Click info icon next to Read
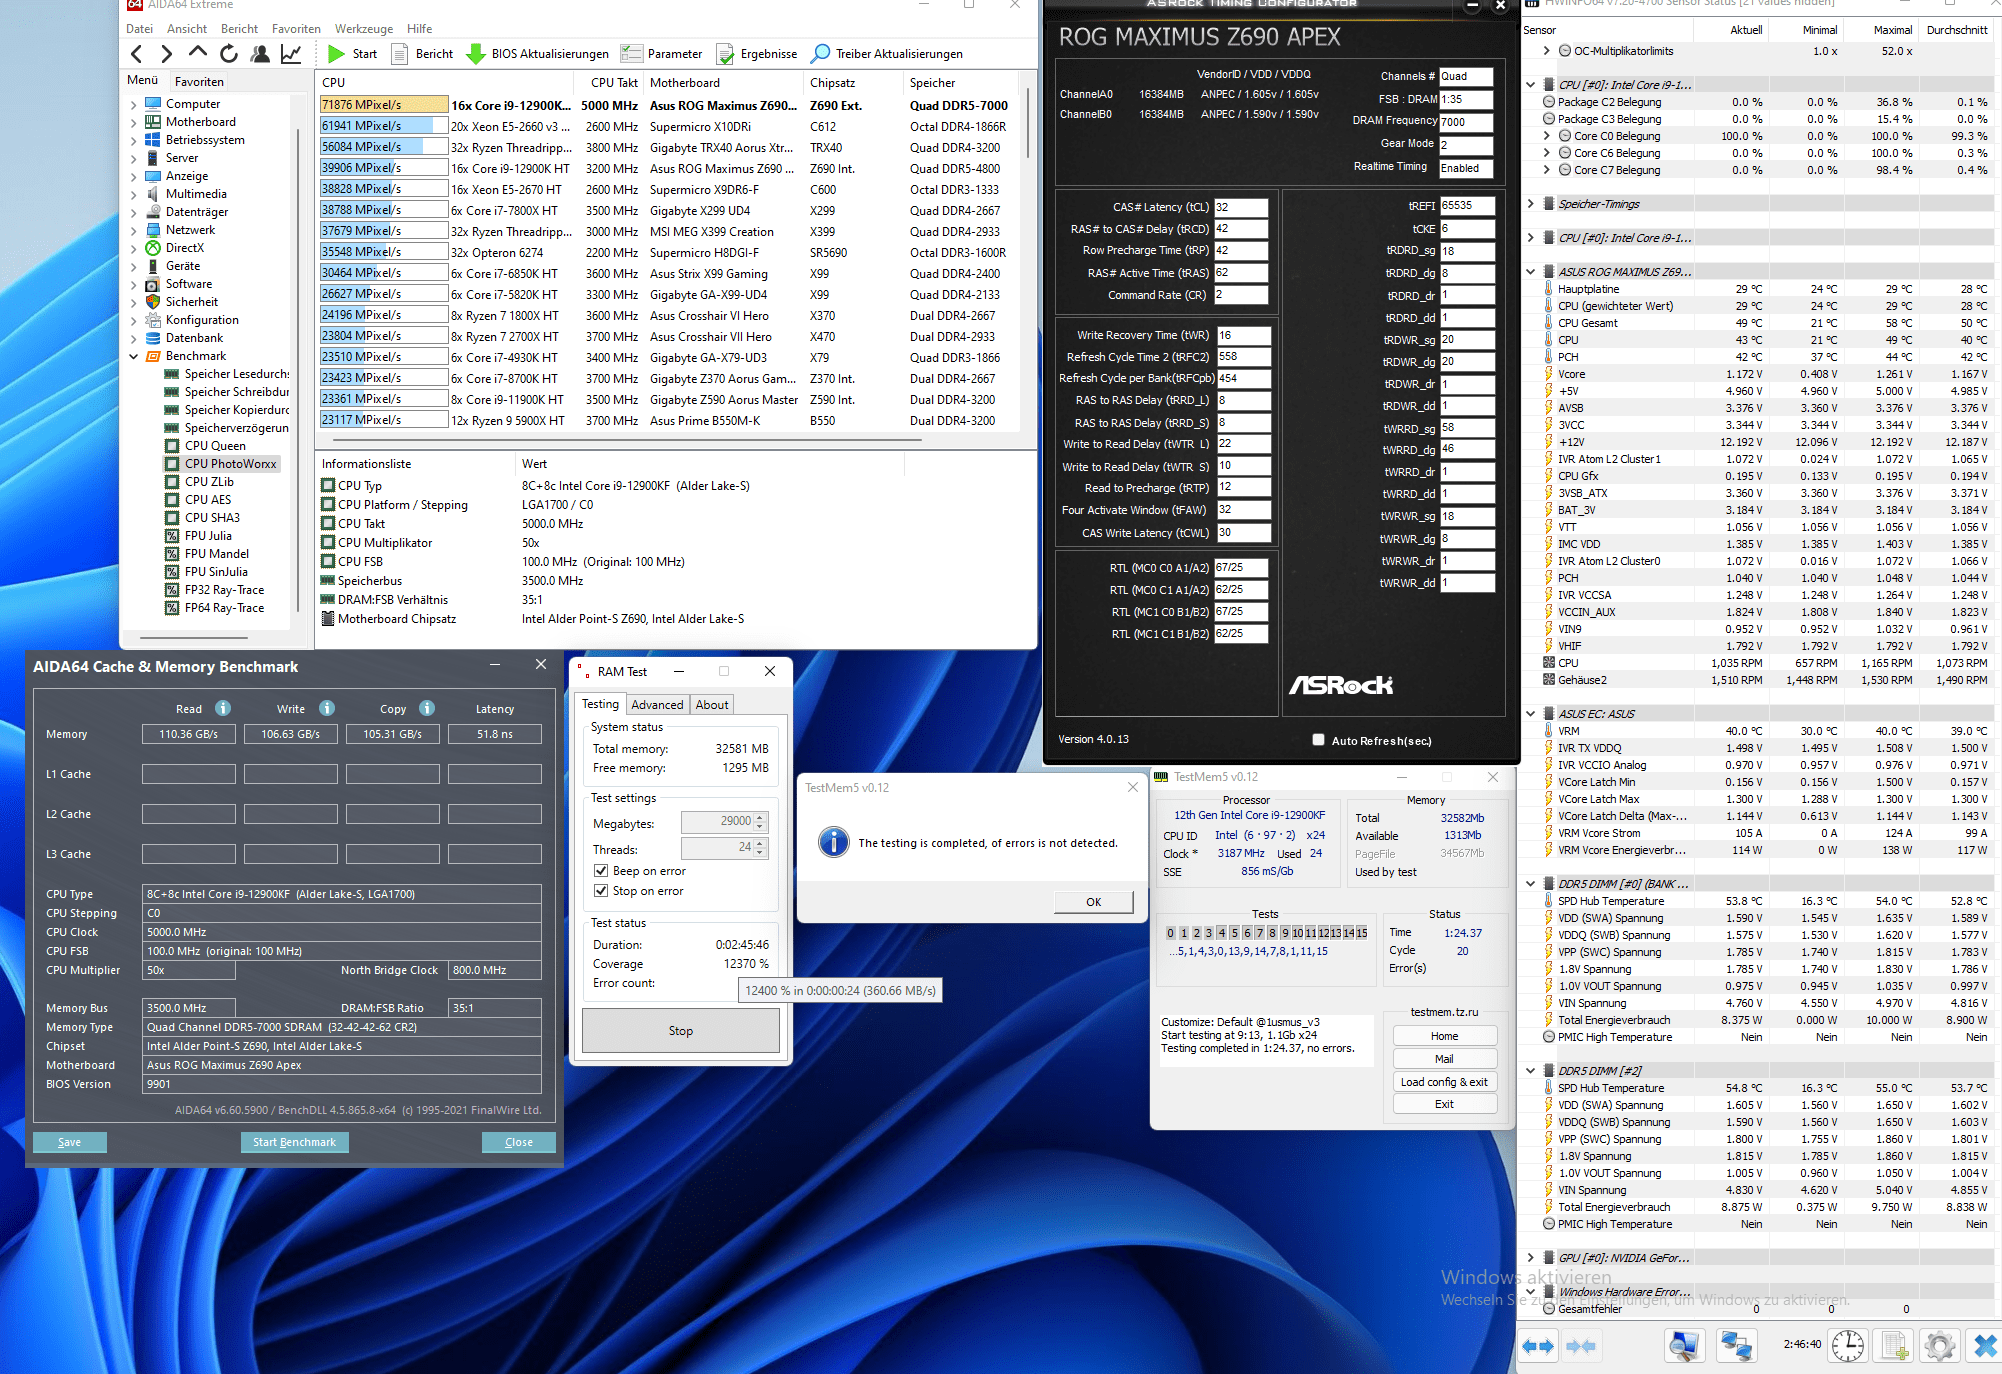Screen dimensions: 2002x1374 [223, 708]
